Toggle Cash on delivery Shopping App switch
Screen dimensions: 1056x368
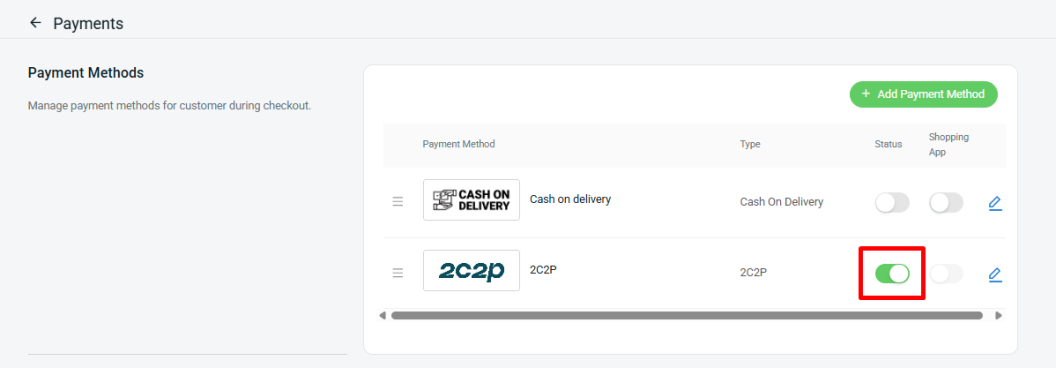(x=946, y=203)
